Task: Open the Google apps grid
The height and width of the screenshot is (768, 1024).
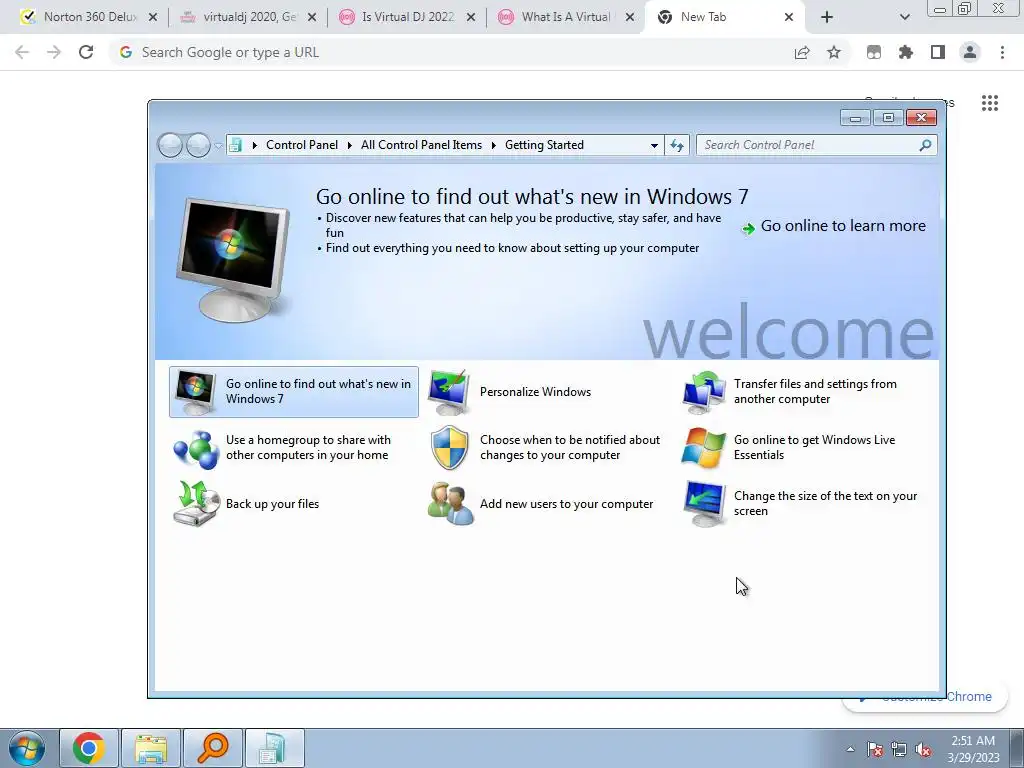Action: tap(990, 103)
